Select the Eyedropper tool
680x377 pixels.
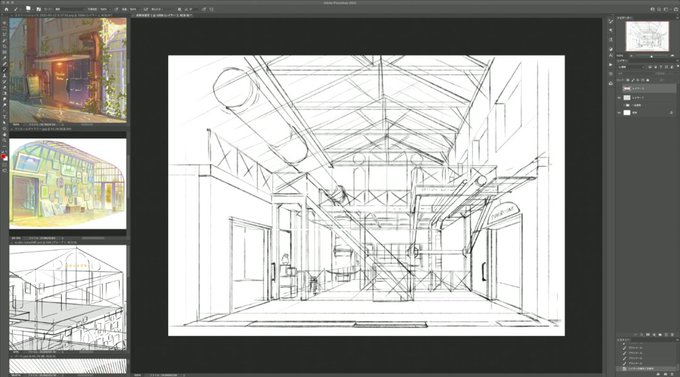[4, 58]
